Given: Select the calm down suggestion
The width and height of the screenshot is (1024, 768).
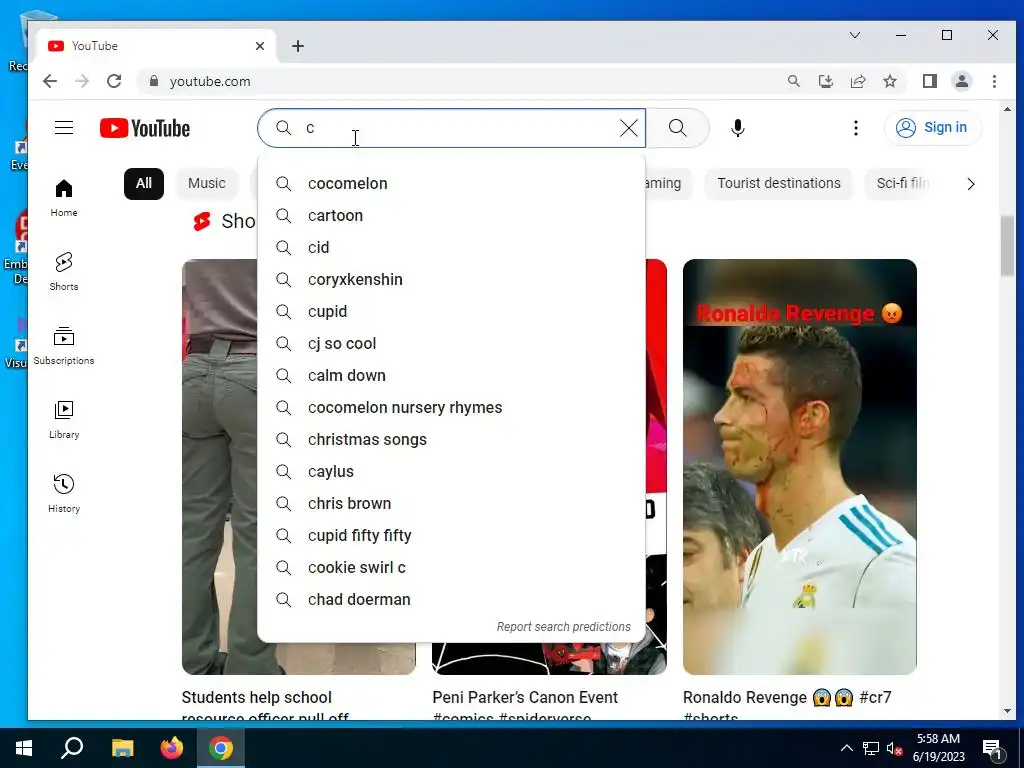Looking at the screenshot, I should coord(451,376).
